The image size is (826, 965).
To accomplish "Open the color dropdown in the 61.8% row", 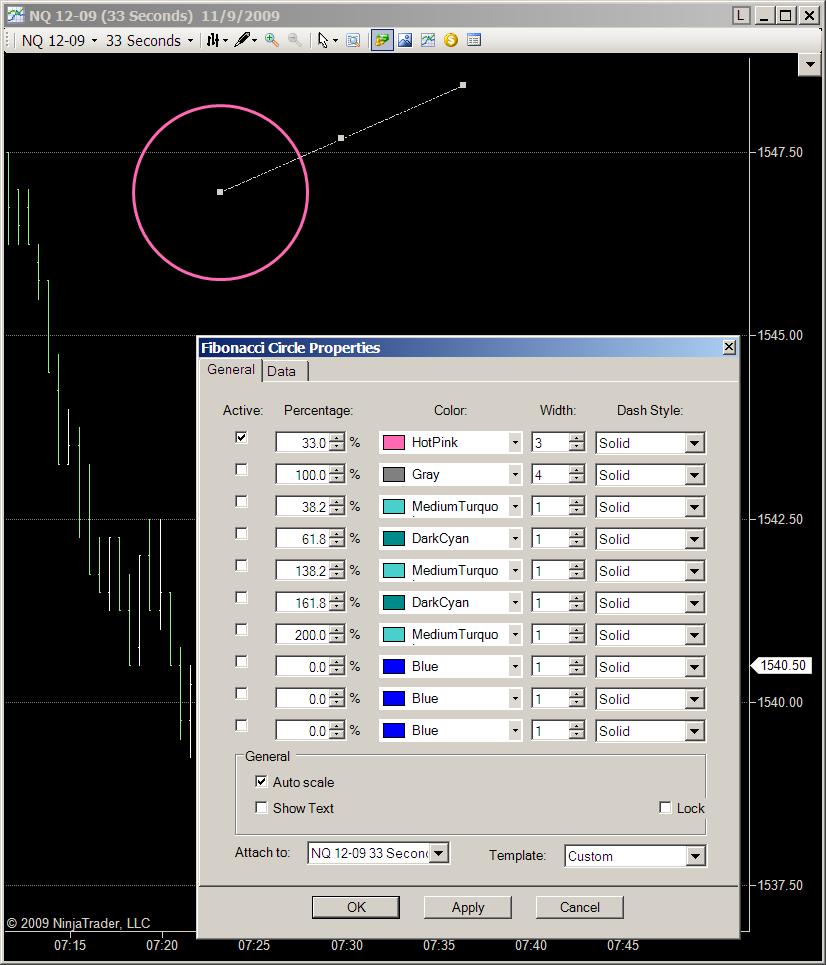I will 515,539.
